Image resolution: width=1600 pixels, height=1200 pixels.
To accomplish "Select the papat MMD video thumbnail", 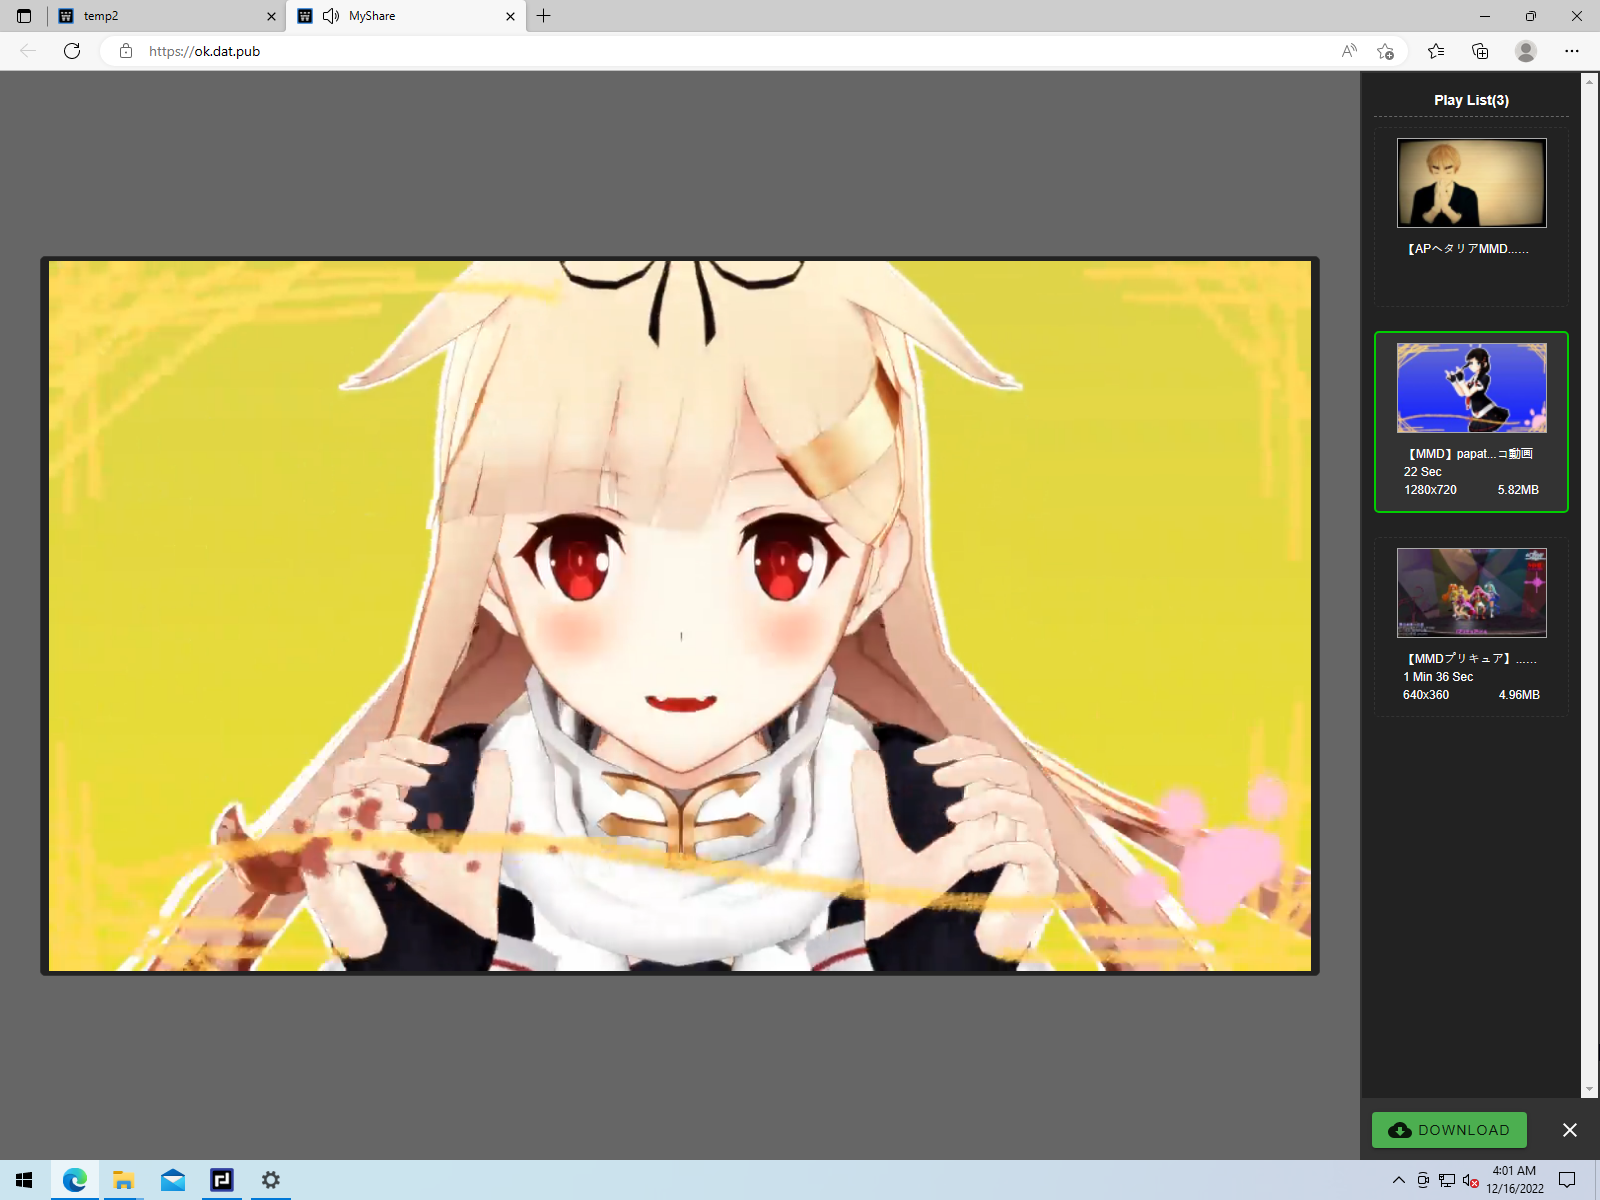I will [x=1471, y=388].
